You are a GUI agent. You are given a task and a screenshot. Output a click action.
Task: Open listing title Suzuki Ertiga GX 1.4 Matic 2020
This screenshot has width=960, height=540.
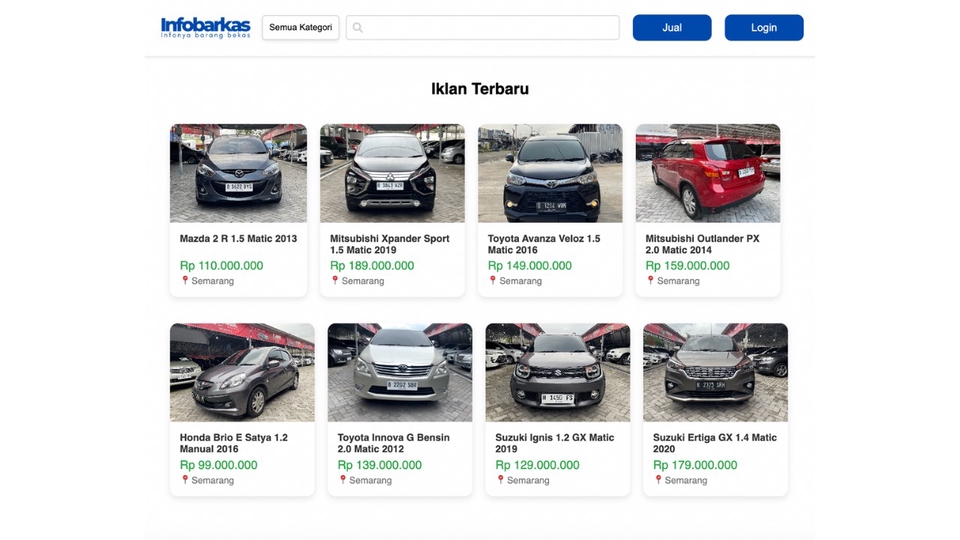[714, 443]
